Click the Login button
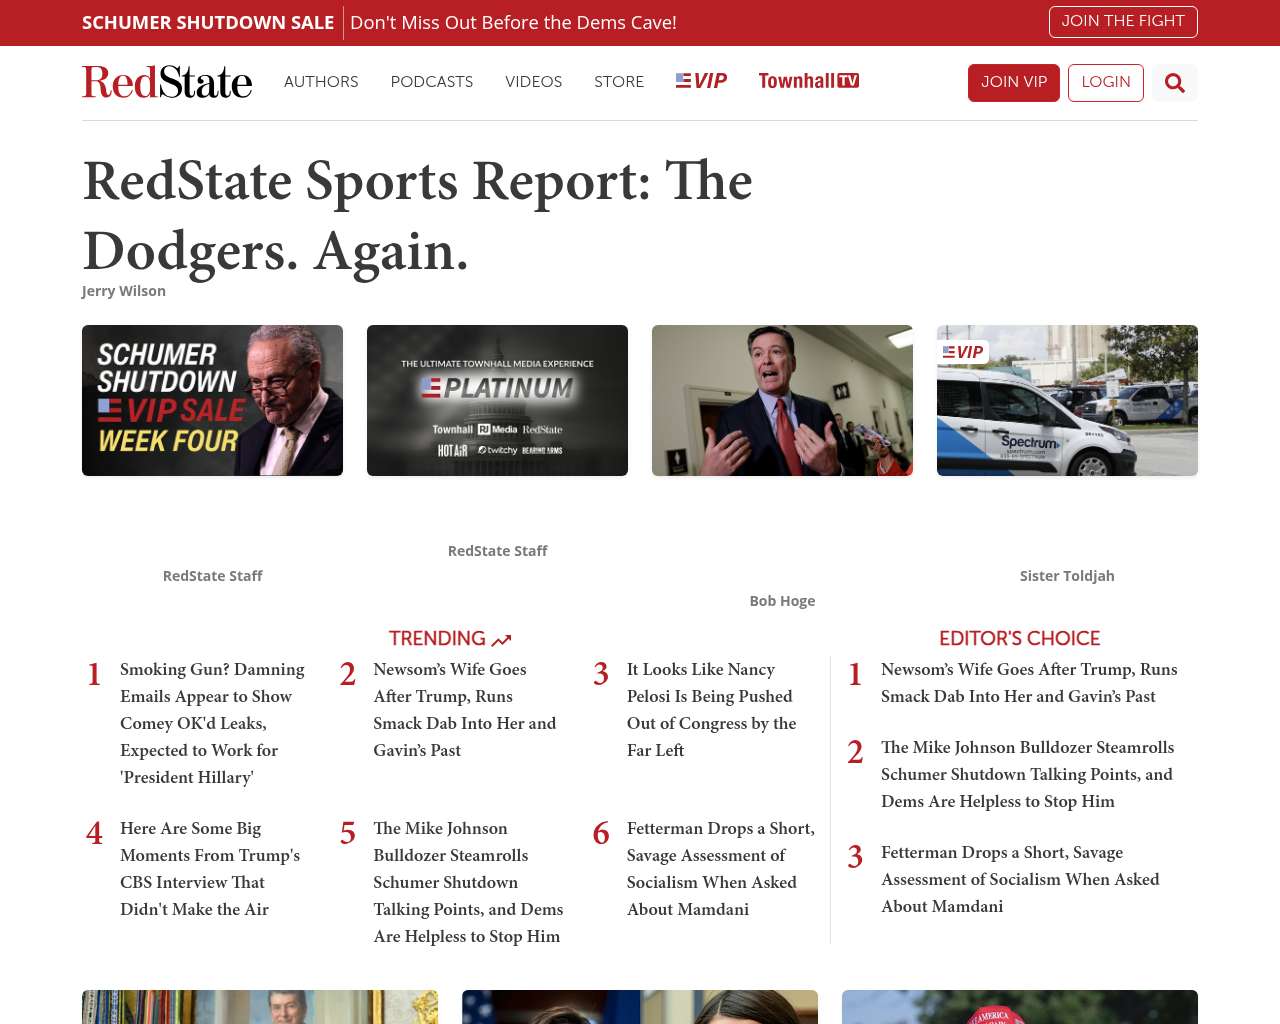Image resolution: width=1280 pixels, height=1024 pixels. [1106, 83]
